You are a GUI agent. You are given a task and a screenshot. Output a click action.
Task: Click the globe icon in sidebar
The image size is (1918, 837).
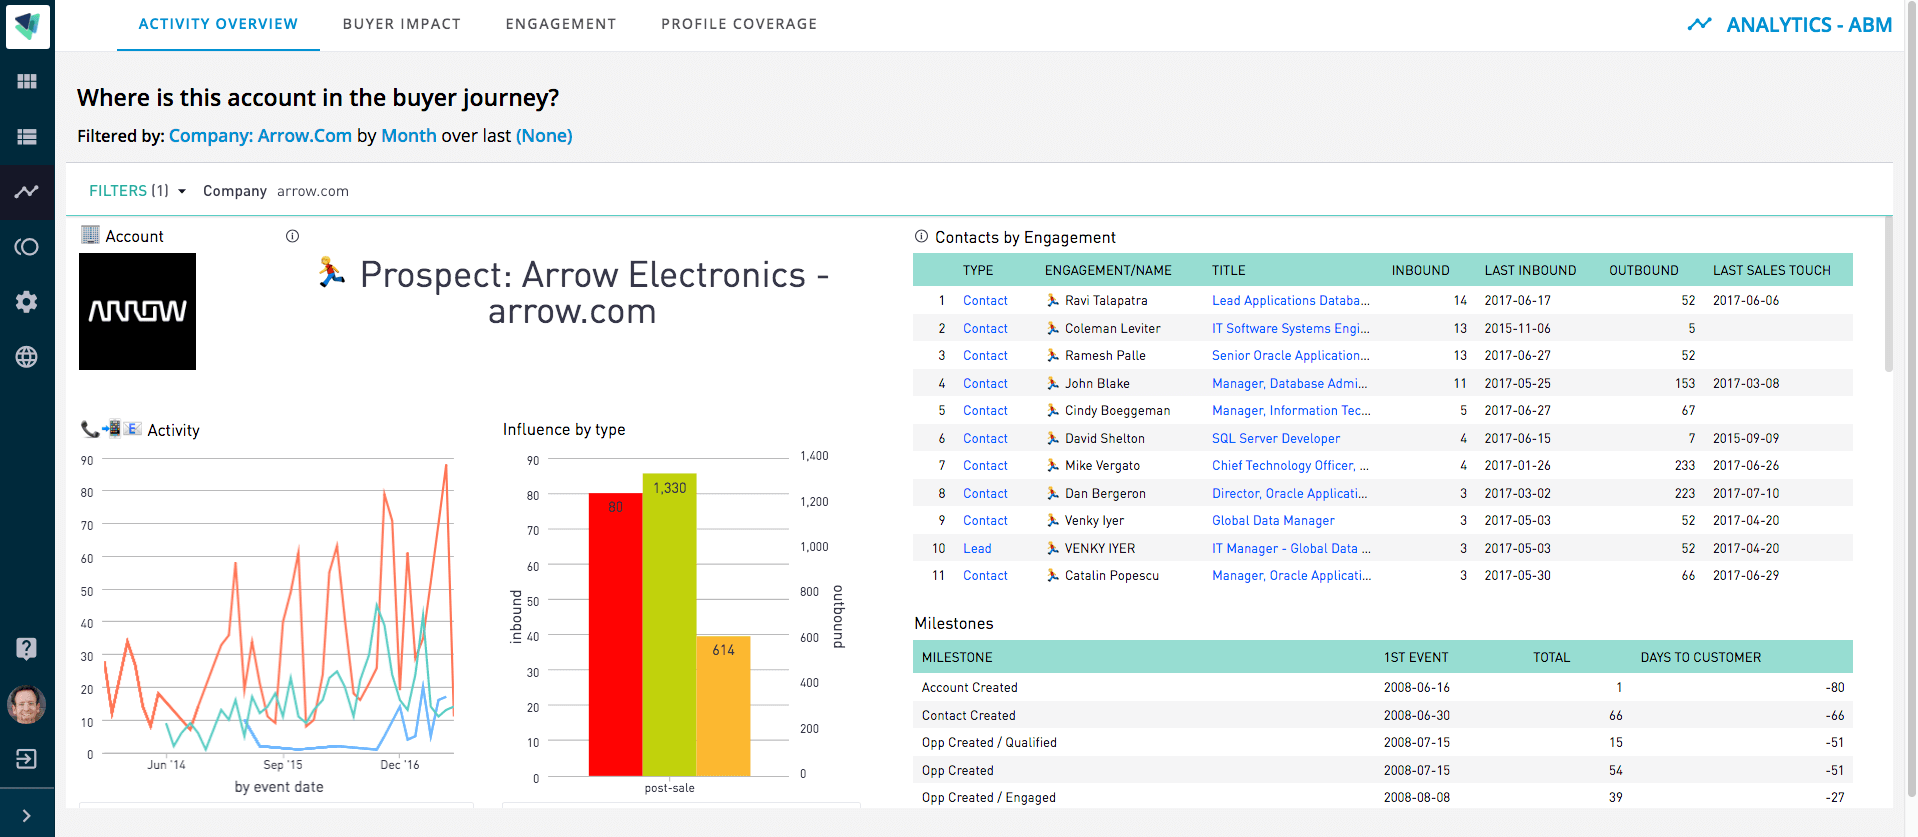[27, 357]
